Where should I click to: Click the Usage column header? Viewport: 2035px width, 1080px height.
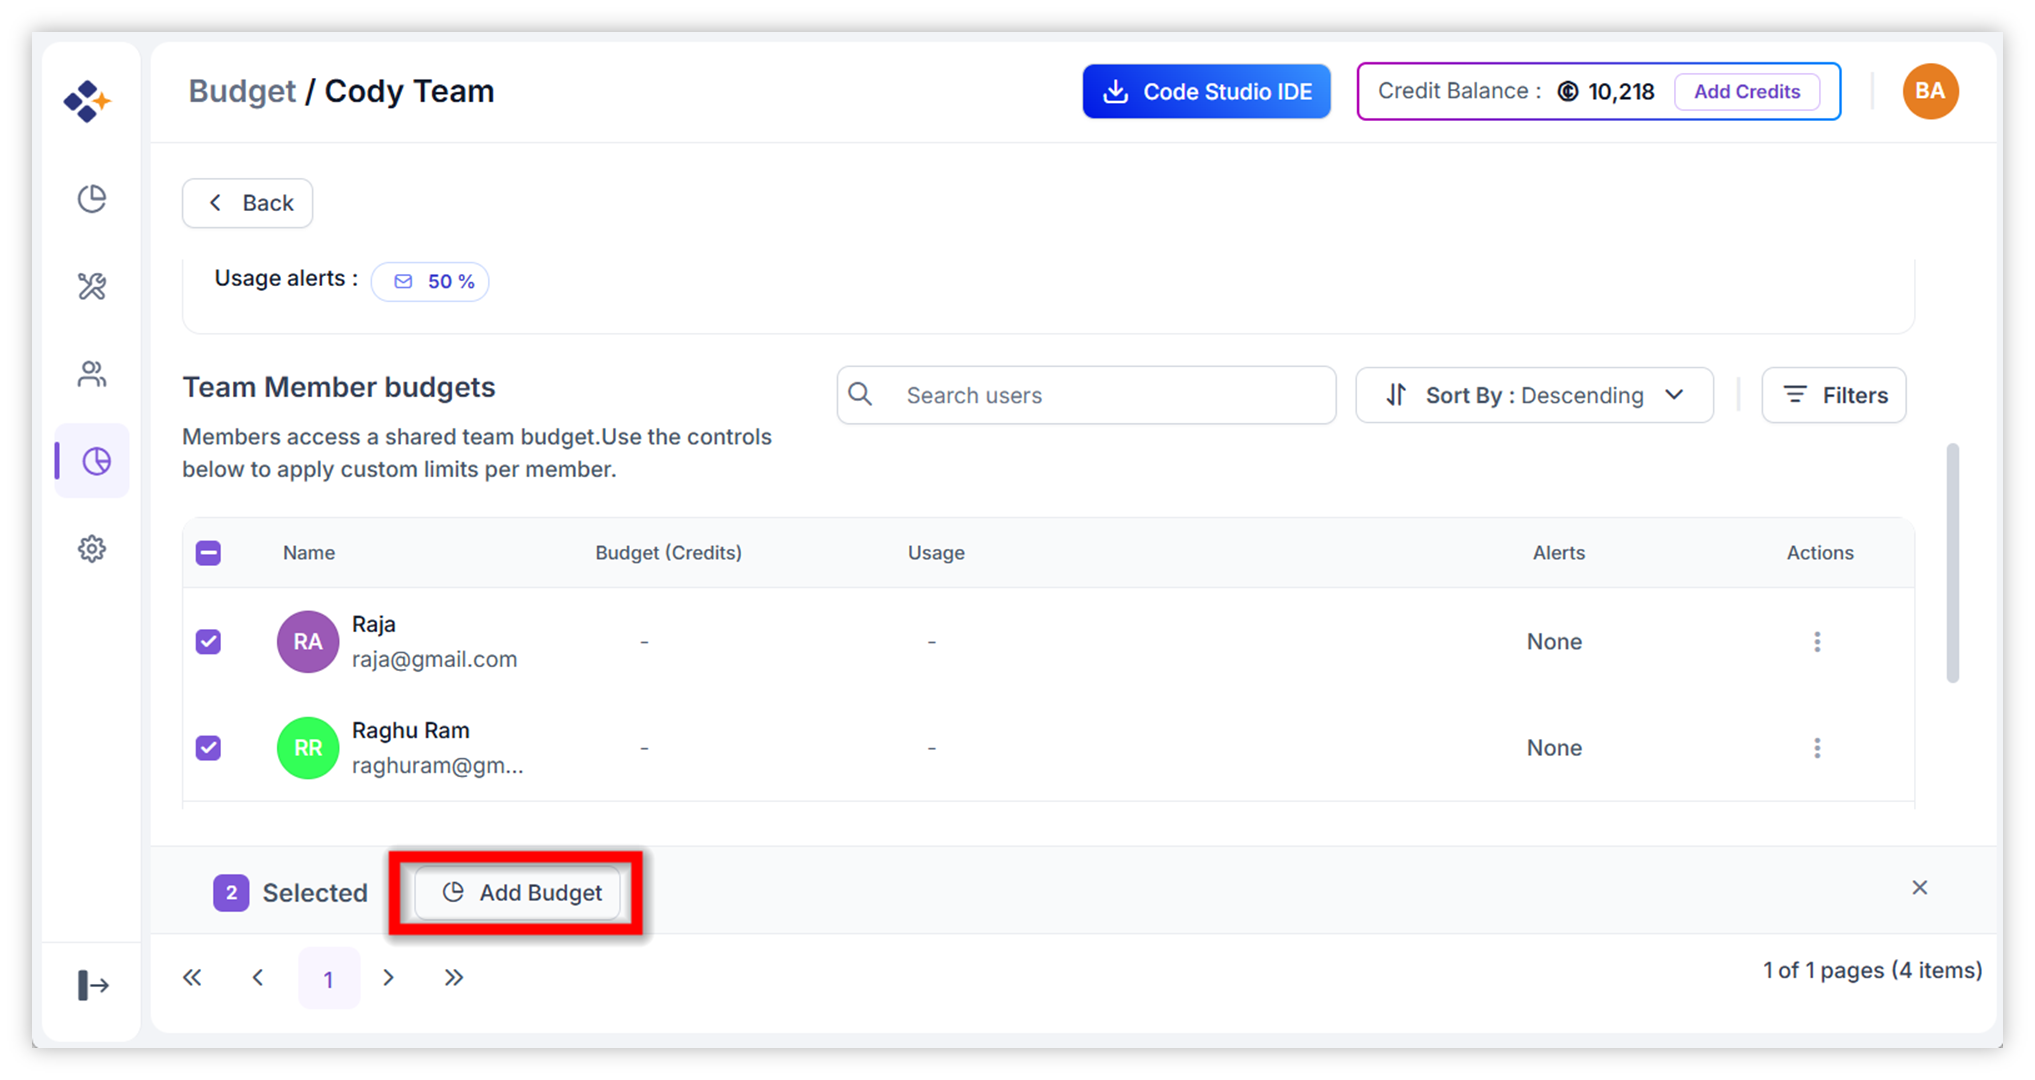pos(936,553)
